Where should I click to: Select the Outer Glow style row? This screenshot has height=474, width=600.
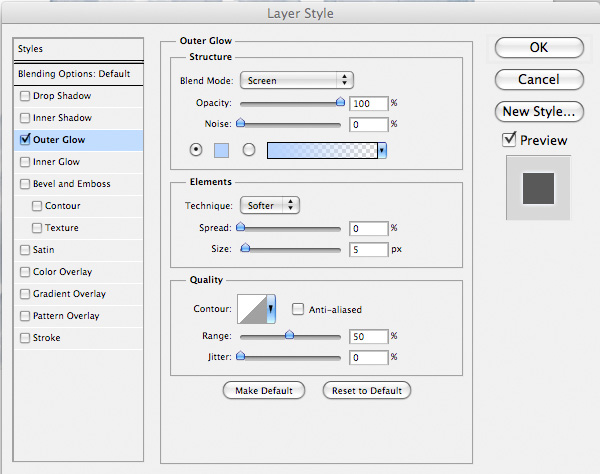click(78, 140)
